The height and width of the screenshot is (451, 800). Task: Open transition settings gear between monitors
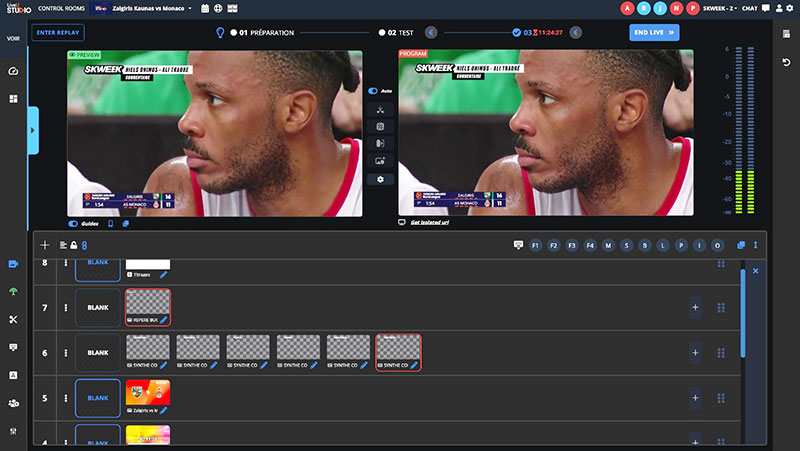click(x=380, y=178)
